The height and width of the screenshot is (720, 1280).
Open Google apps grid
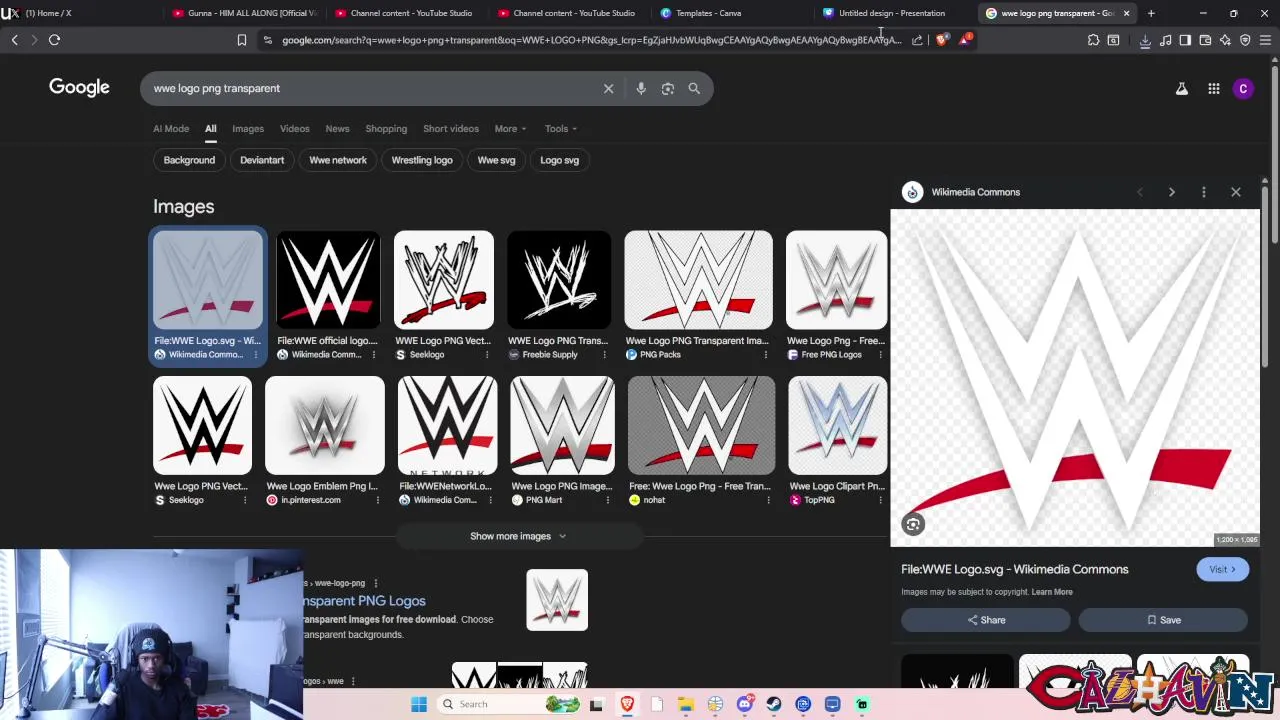tap(1213, 88)
